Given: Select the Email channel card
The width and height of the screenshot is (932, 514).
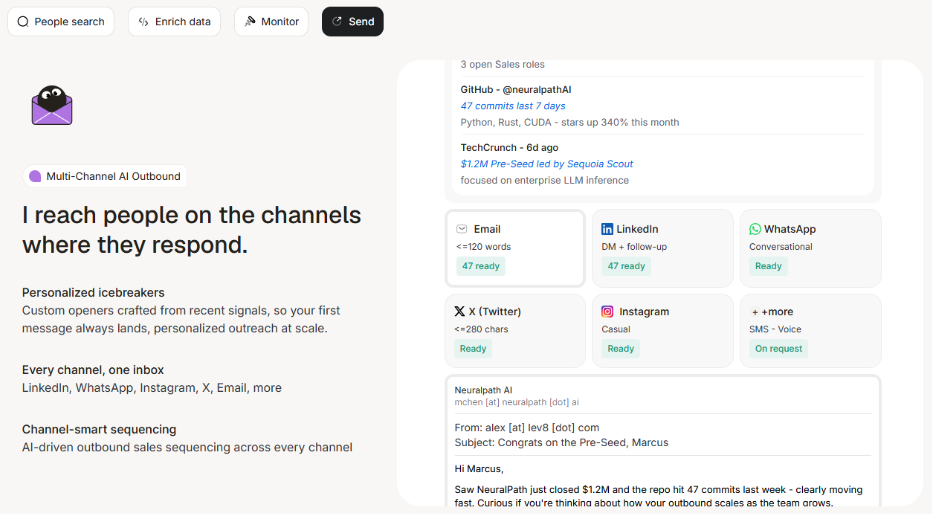Looking at the screenshot, I should [515, 248].
